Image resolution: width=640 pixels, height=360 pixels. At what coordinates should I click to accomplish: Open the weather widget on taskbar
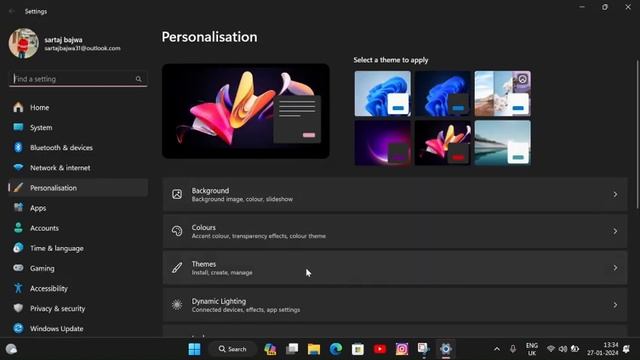click(x=11, y=349)
